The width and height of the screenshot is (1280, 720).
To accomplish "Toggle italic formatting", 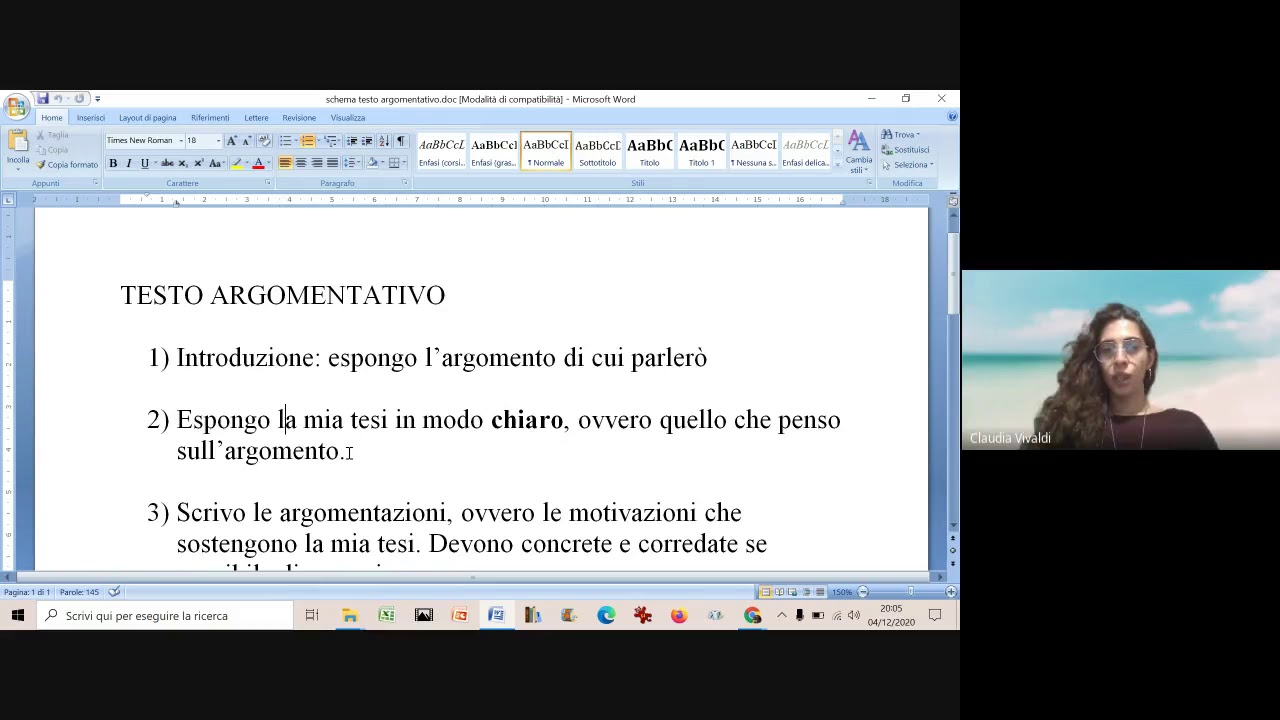I will click(129, 163).
